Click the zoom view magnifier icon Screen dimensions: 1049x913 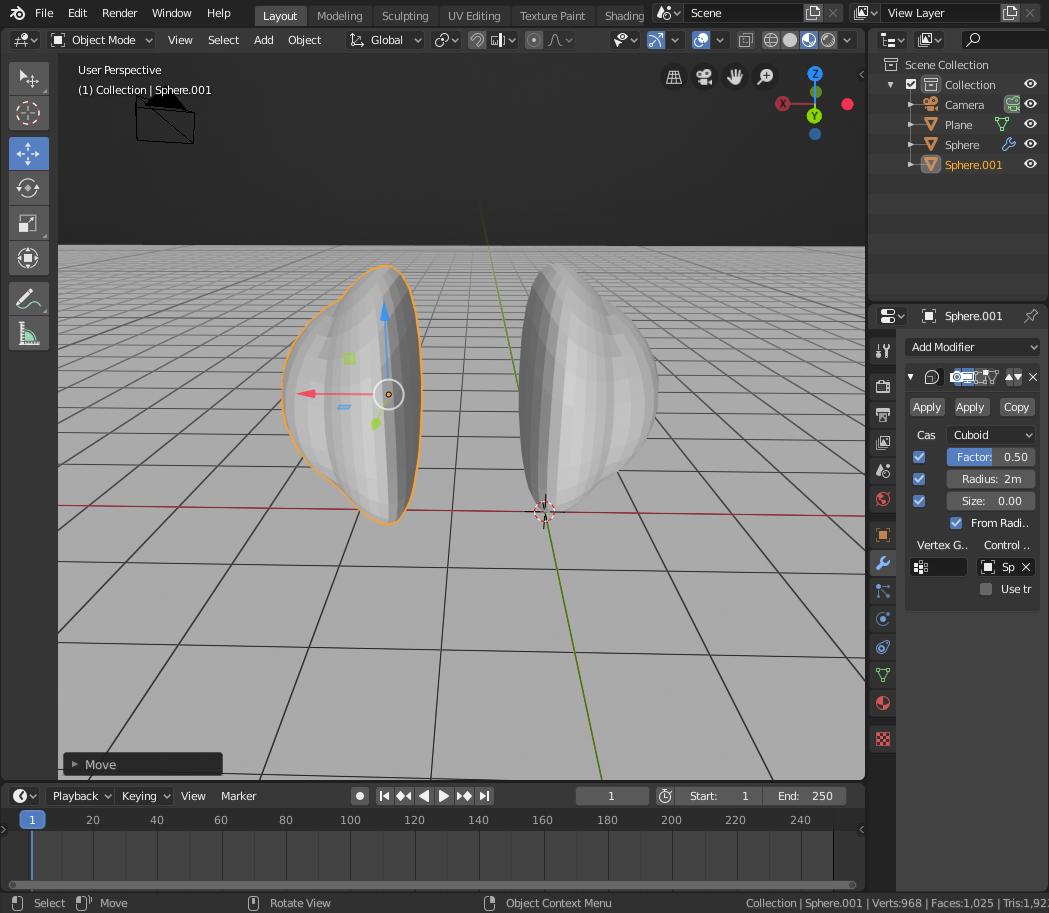[x=765, y=77]
